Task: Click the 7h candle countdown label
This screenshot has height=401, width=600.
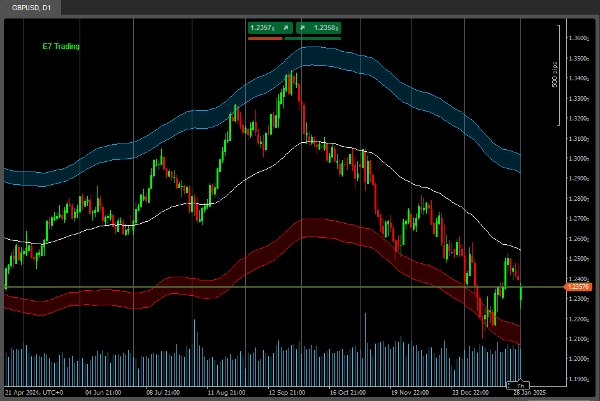Action: tap(521, 384)
